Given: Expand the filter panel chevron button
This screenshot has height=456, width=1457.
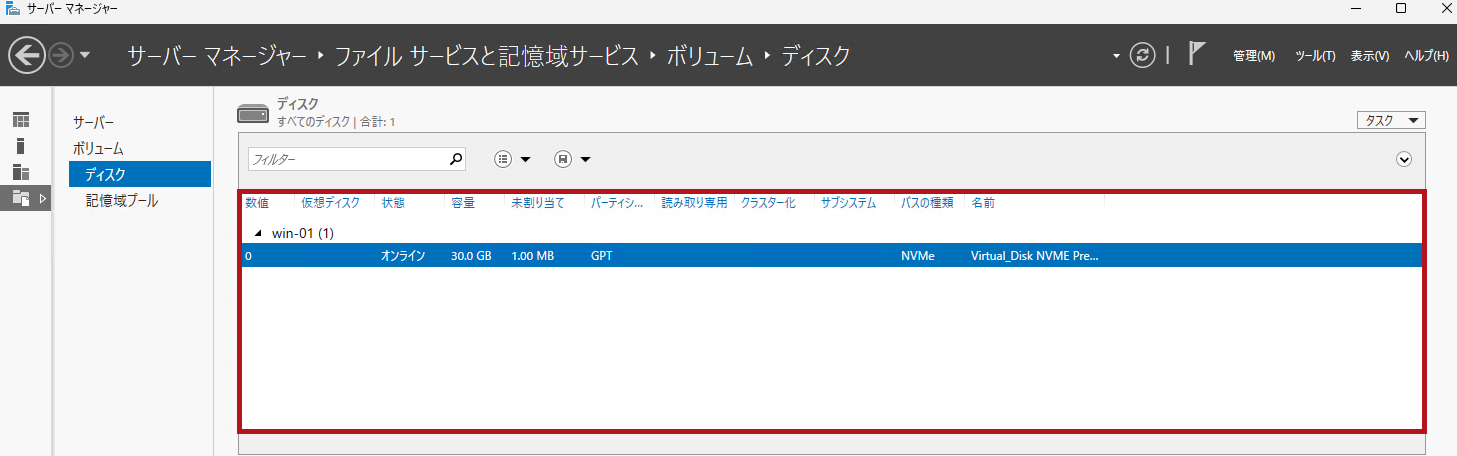Looking at the screenshot, I should click(x=1404, y=159).
